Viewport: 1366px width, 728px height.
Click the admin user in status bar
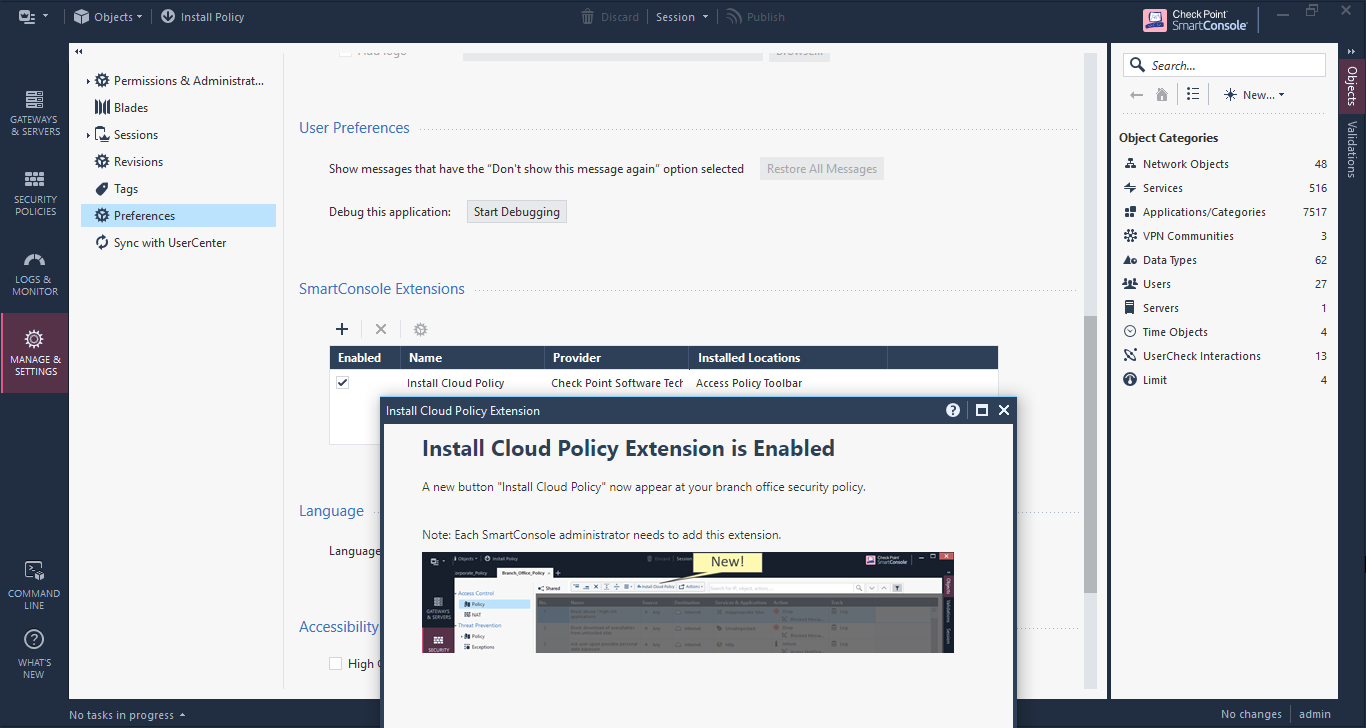(x=1315, y=715)
